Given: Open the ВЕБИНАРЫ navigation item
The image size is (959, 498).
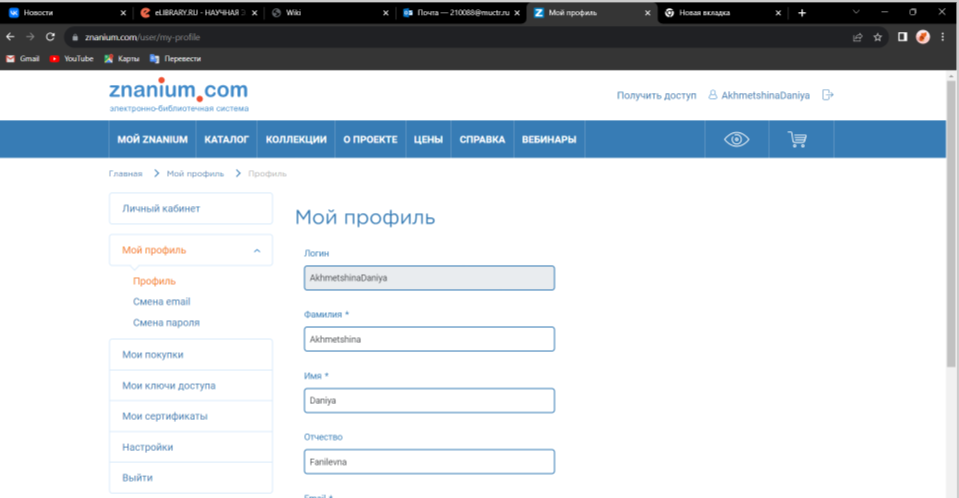Looking at the screenshot, I should (549, 140).
